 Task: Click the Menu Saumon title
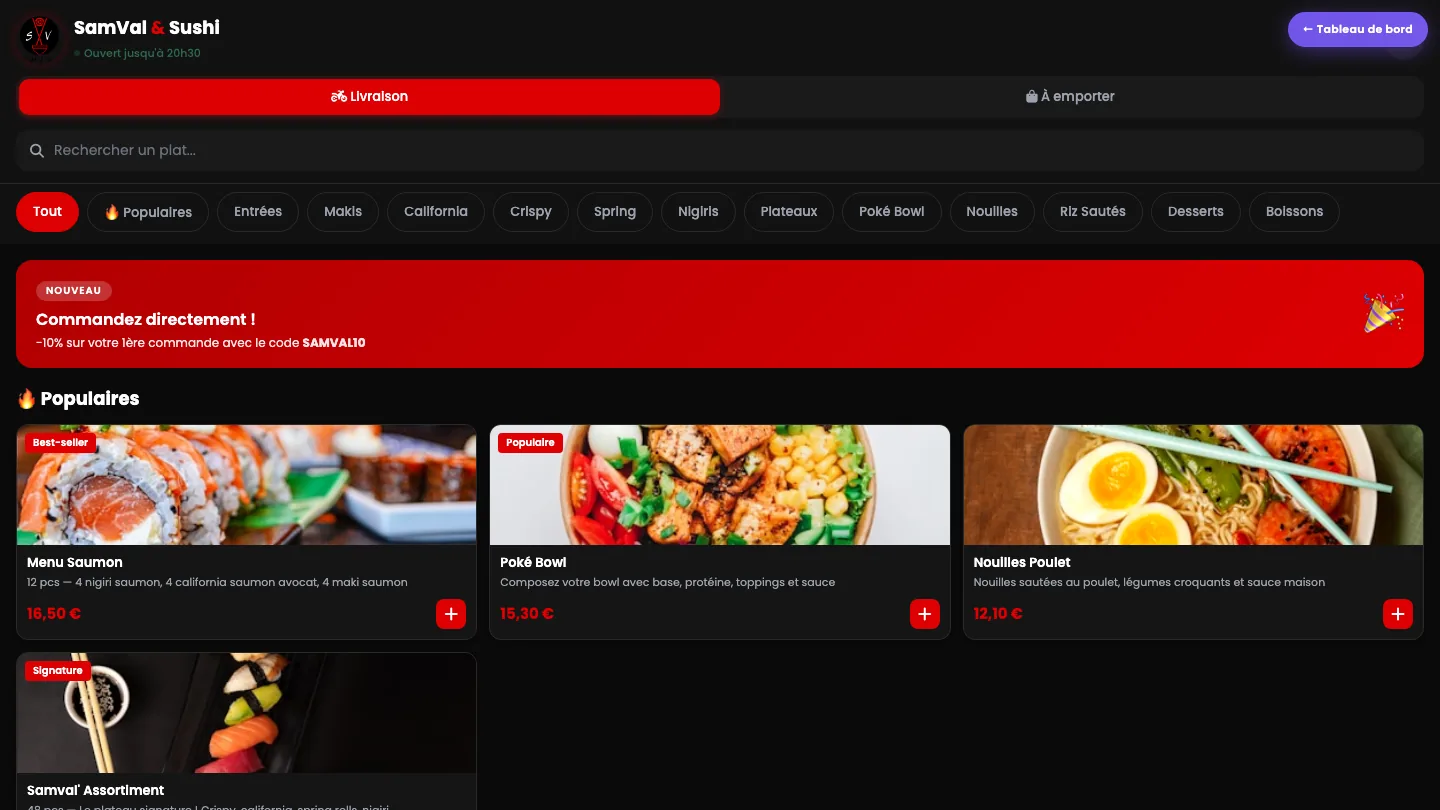point(75,563)
